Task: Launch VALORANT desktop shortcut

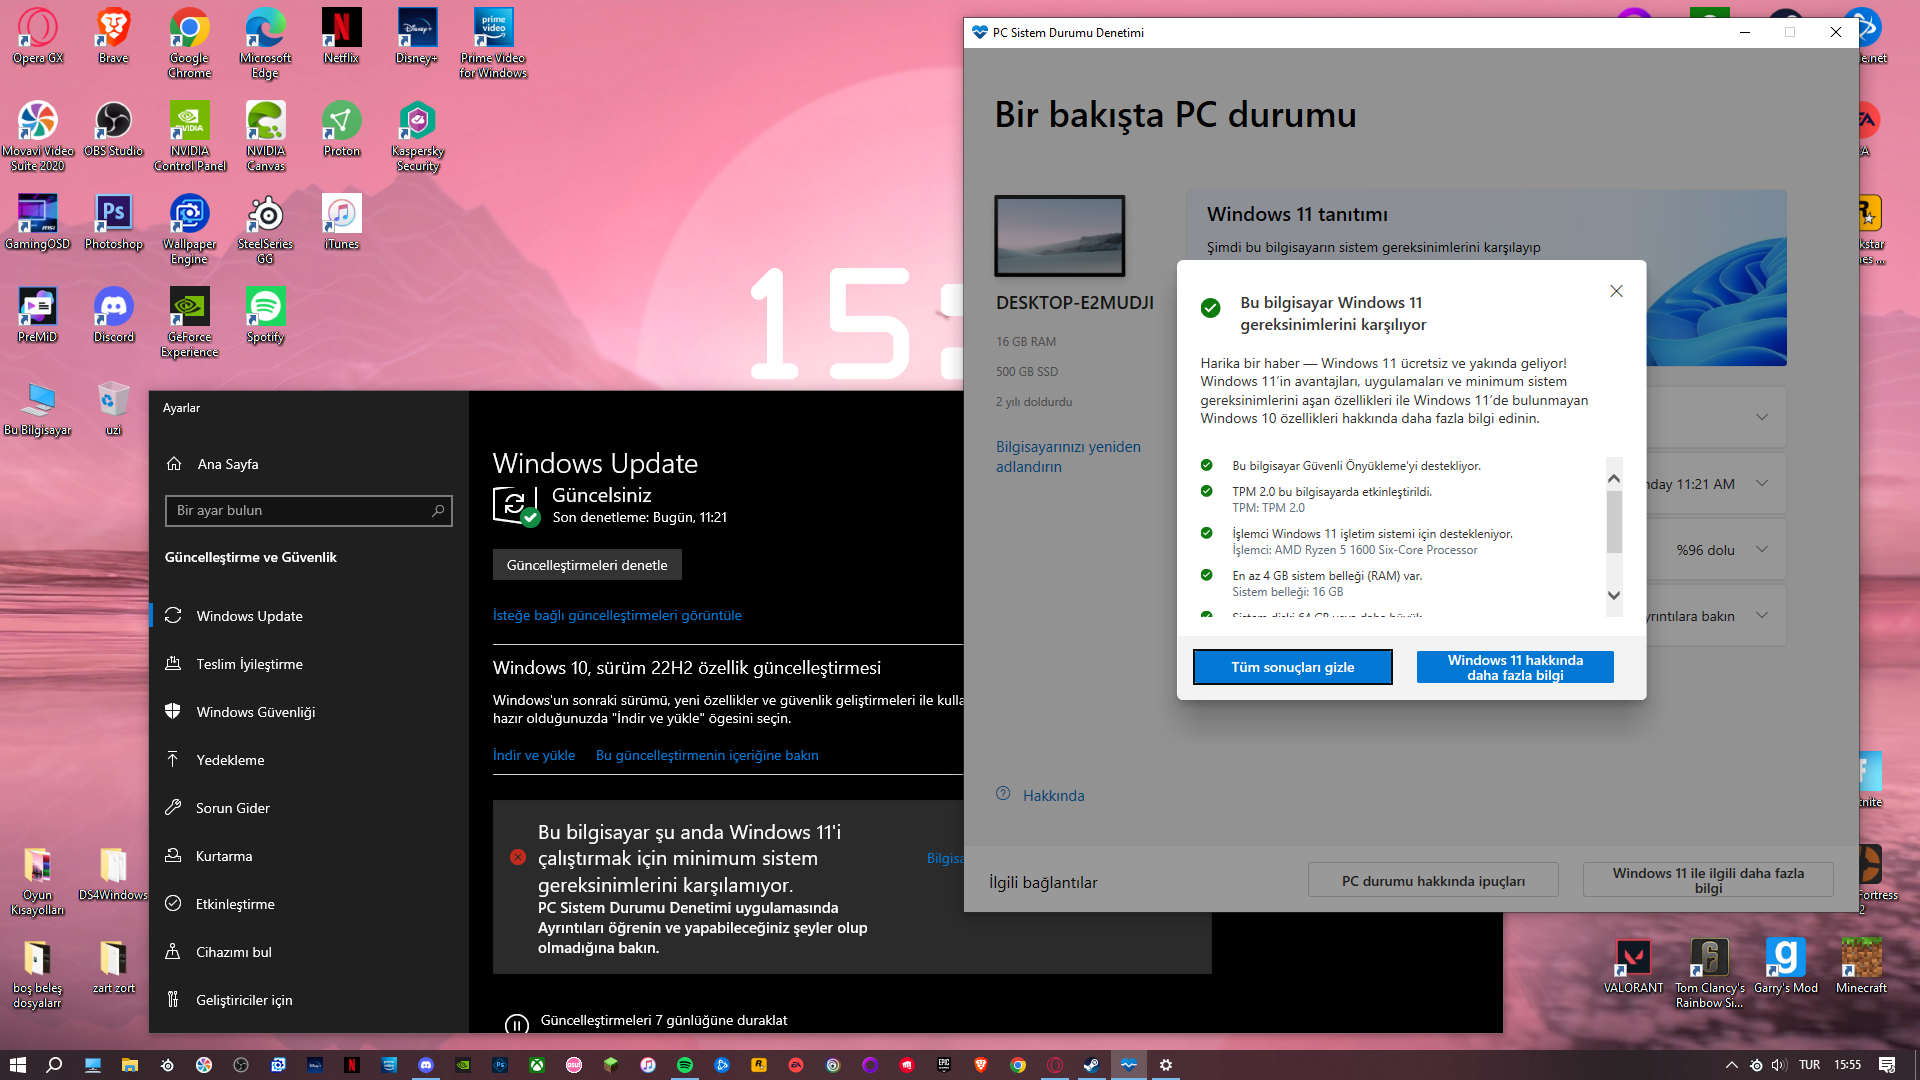Action: click(x=1633, y=958)
